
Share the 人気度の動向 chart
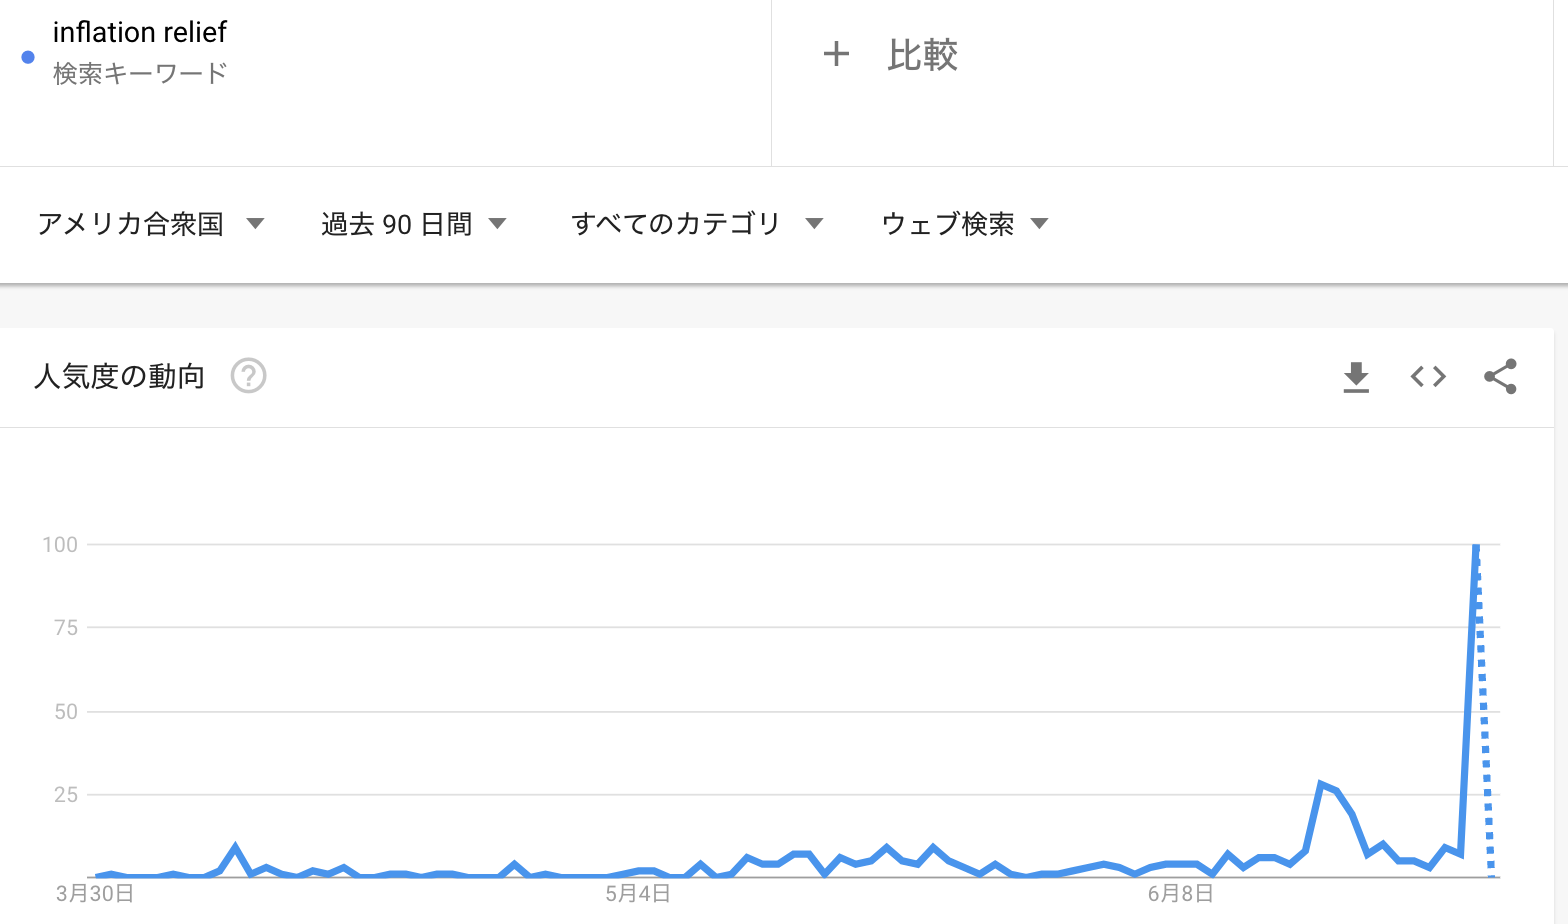coord(1500,376)
